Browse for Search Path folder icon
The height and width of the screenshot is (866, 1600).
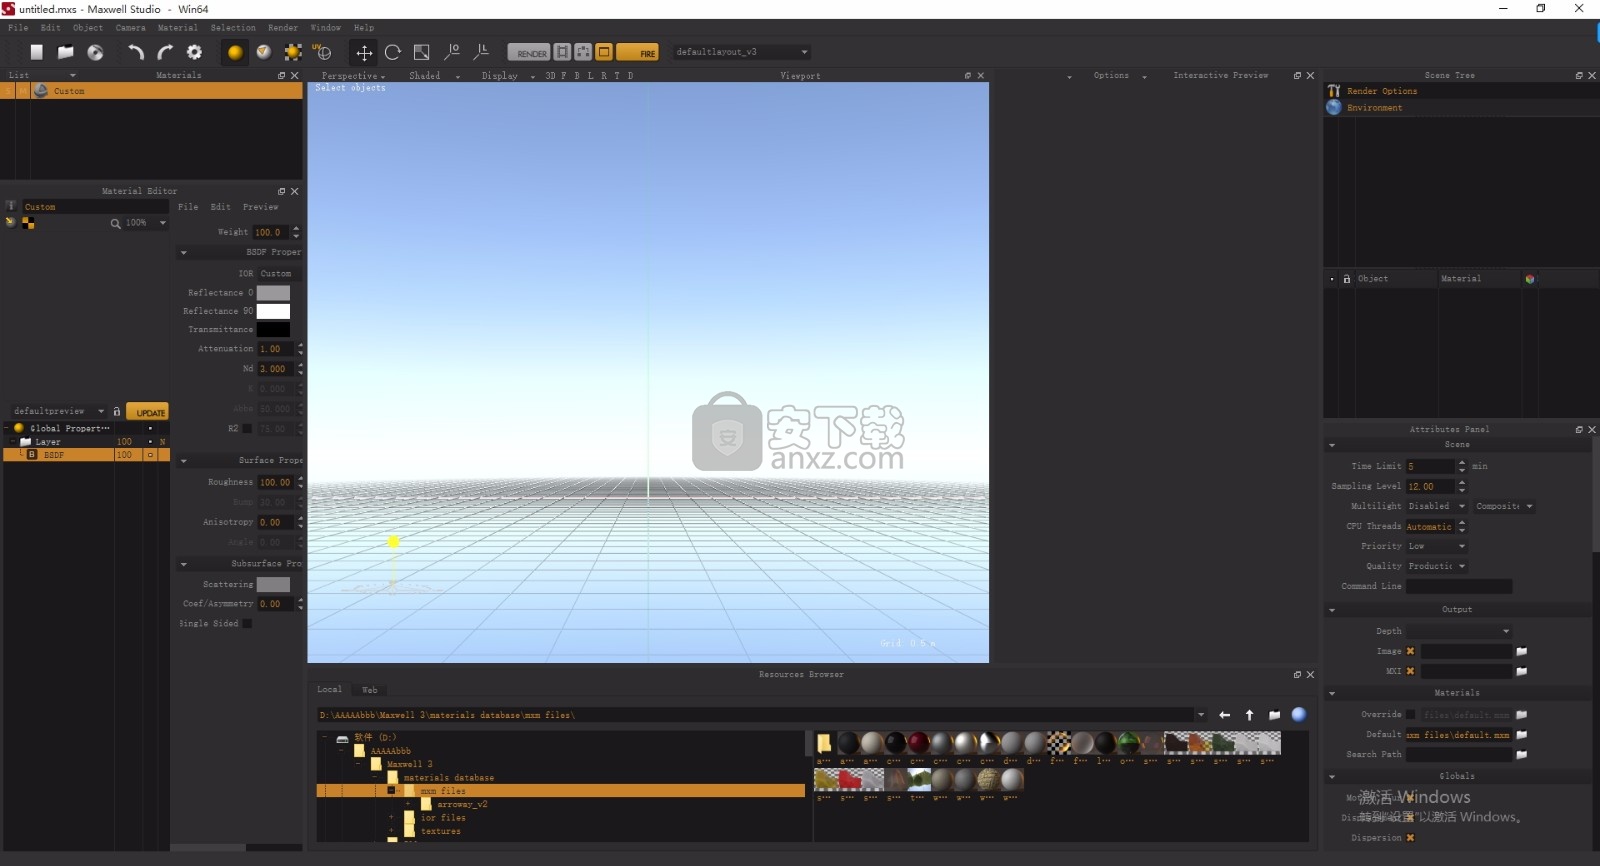pos(1521,755)
